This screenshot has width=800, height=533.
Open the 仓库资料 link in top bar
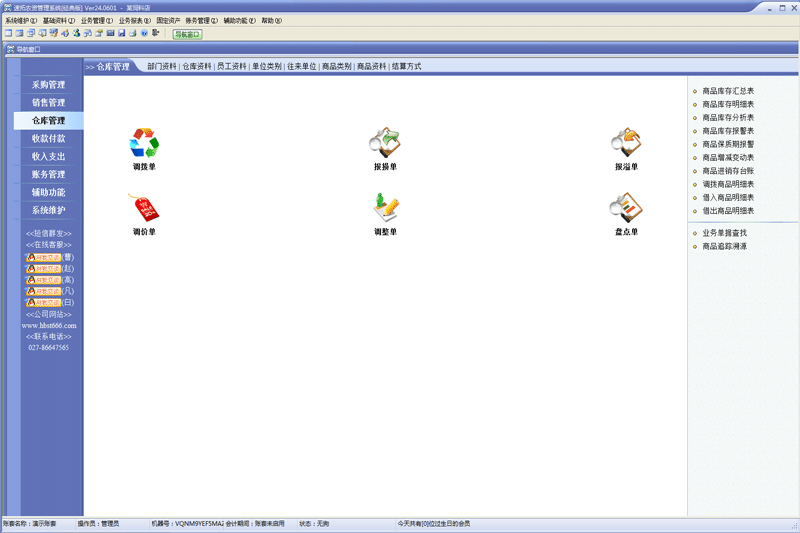coord(197,66)
